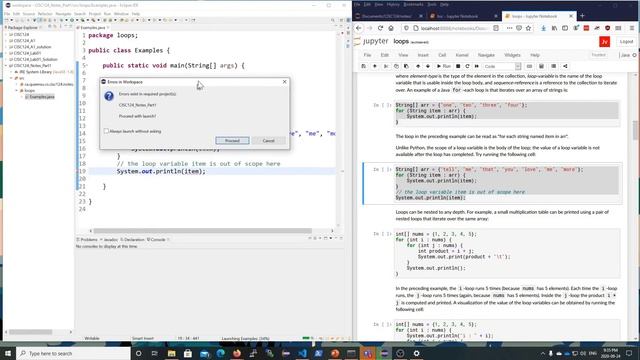Click the Package Explorer horizontal scrollbar
This screenshot has width=640, height=360.
31,332
